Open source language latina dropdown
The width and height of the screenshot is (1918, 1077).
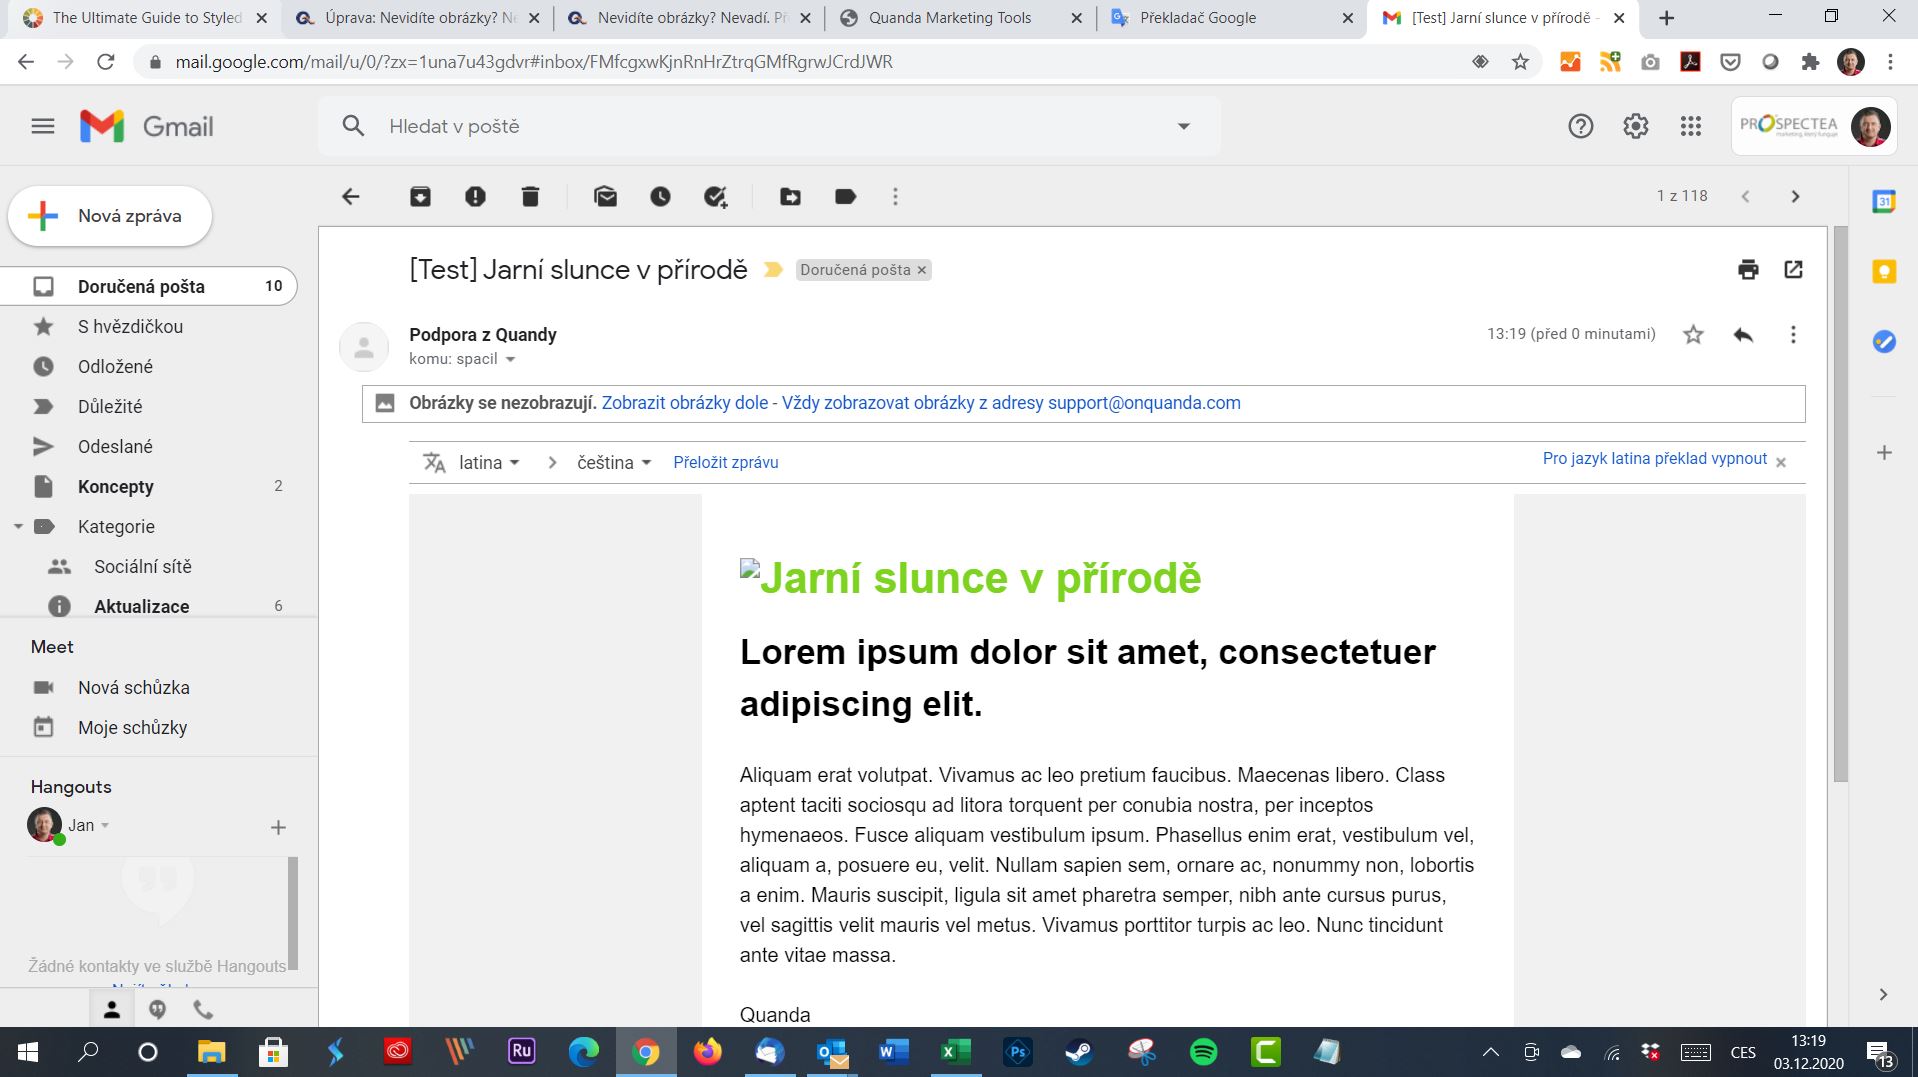pyautogui.click(x=490, y=463)
